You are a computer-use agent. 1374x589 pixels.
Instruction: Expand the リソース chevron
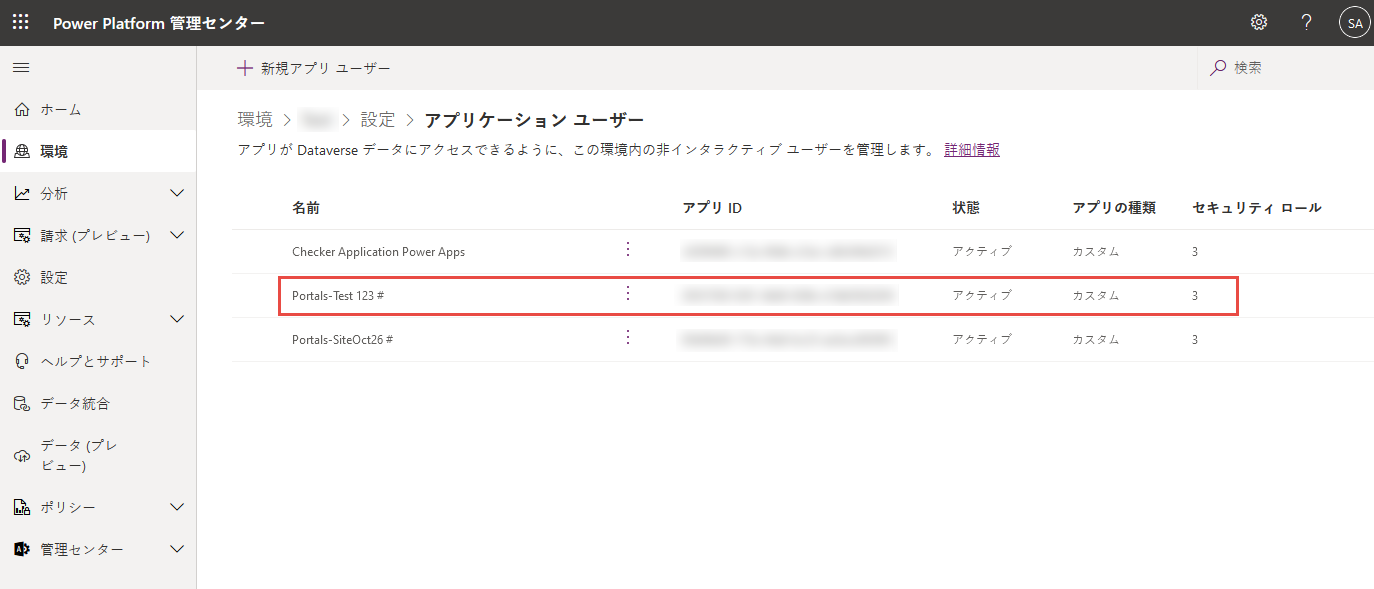tap(177, 319)
